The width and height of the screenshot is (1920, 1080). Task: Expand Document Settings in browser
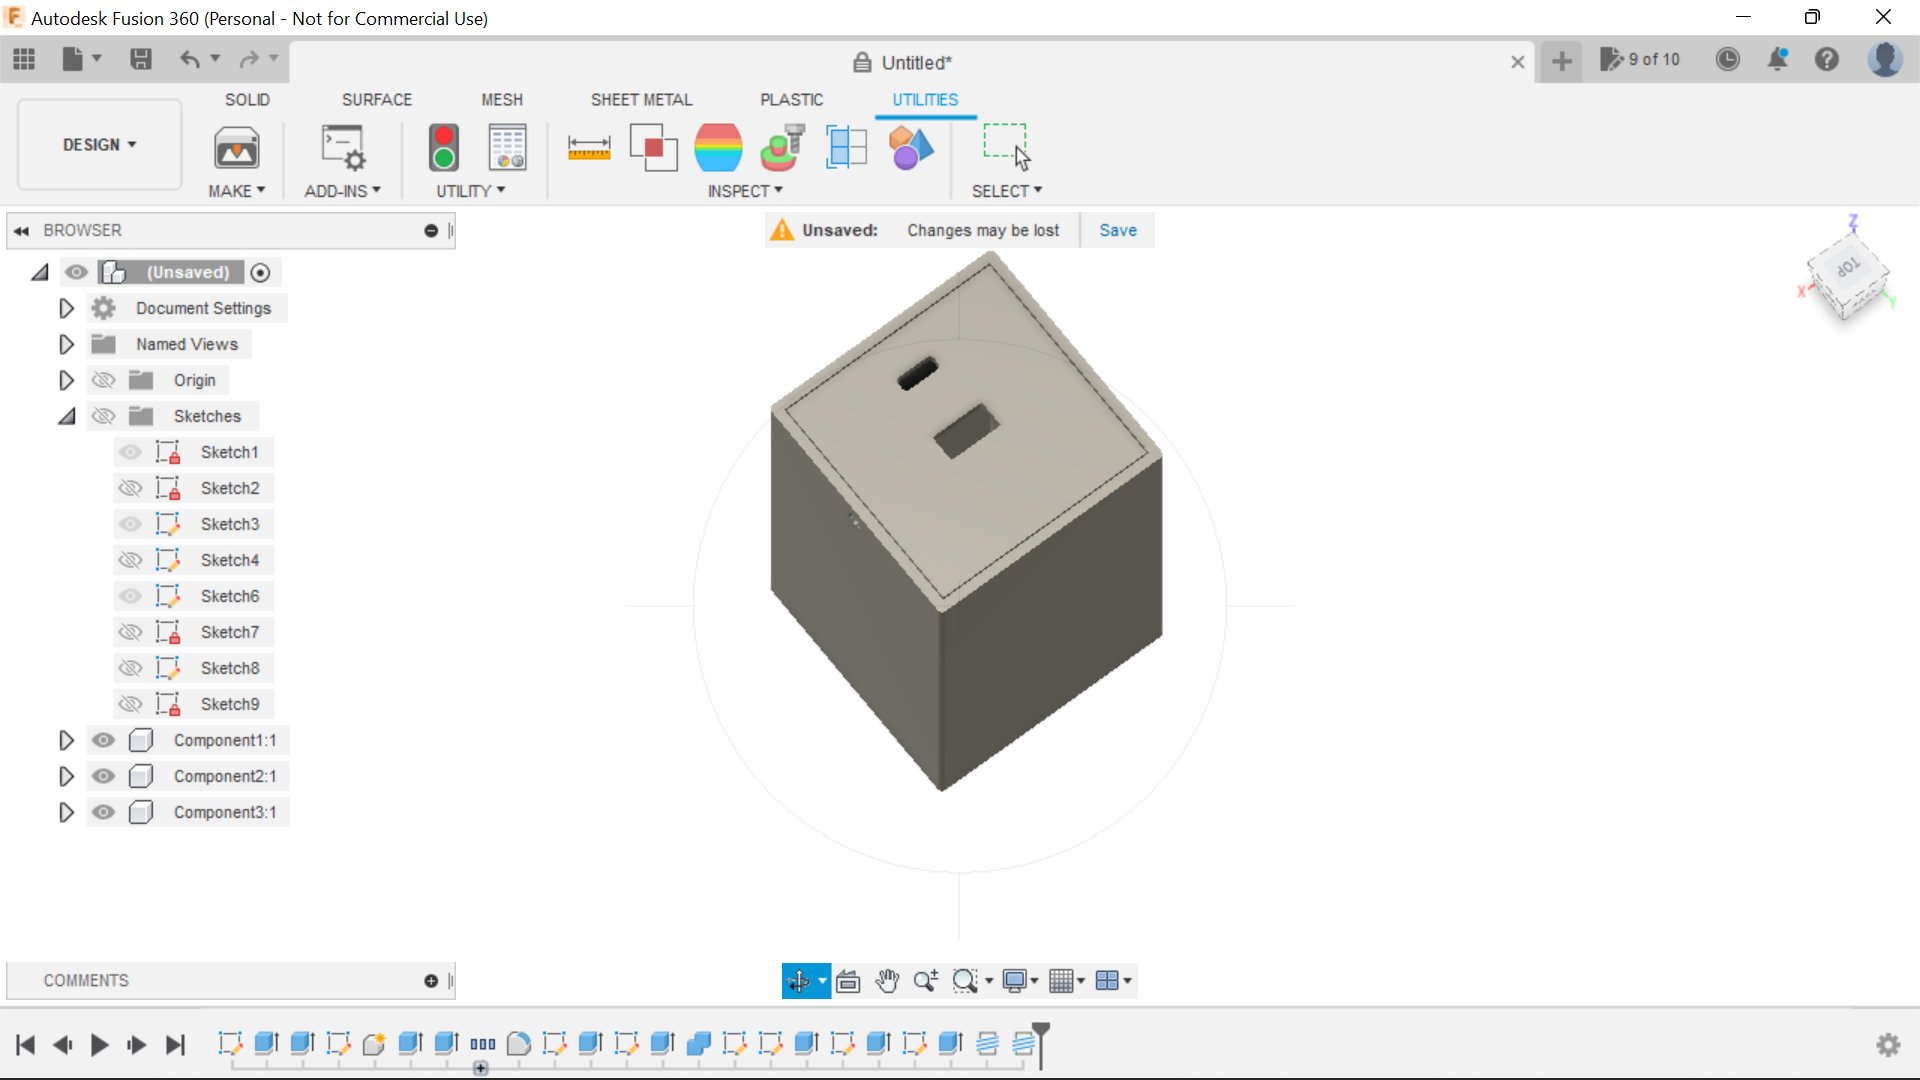coord(66,307)
